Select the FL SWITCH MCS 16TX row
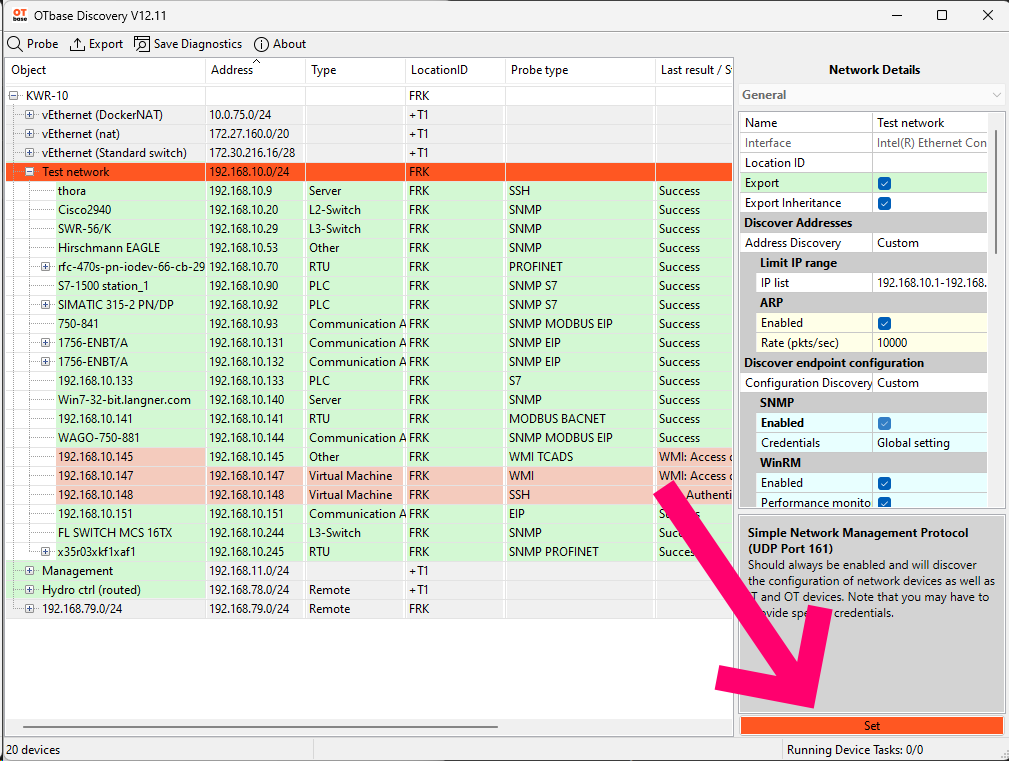The height and width of the screenshot is (761, 1009). click(x=369, y=533)
